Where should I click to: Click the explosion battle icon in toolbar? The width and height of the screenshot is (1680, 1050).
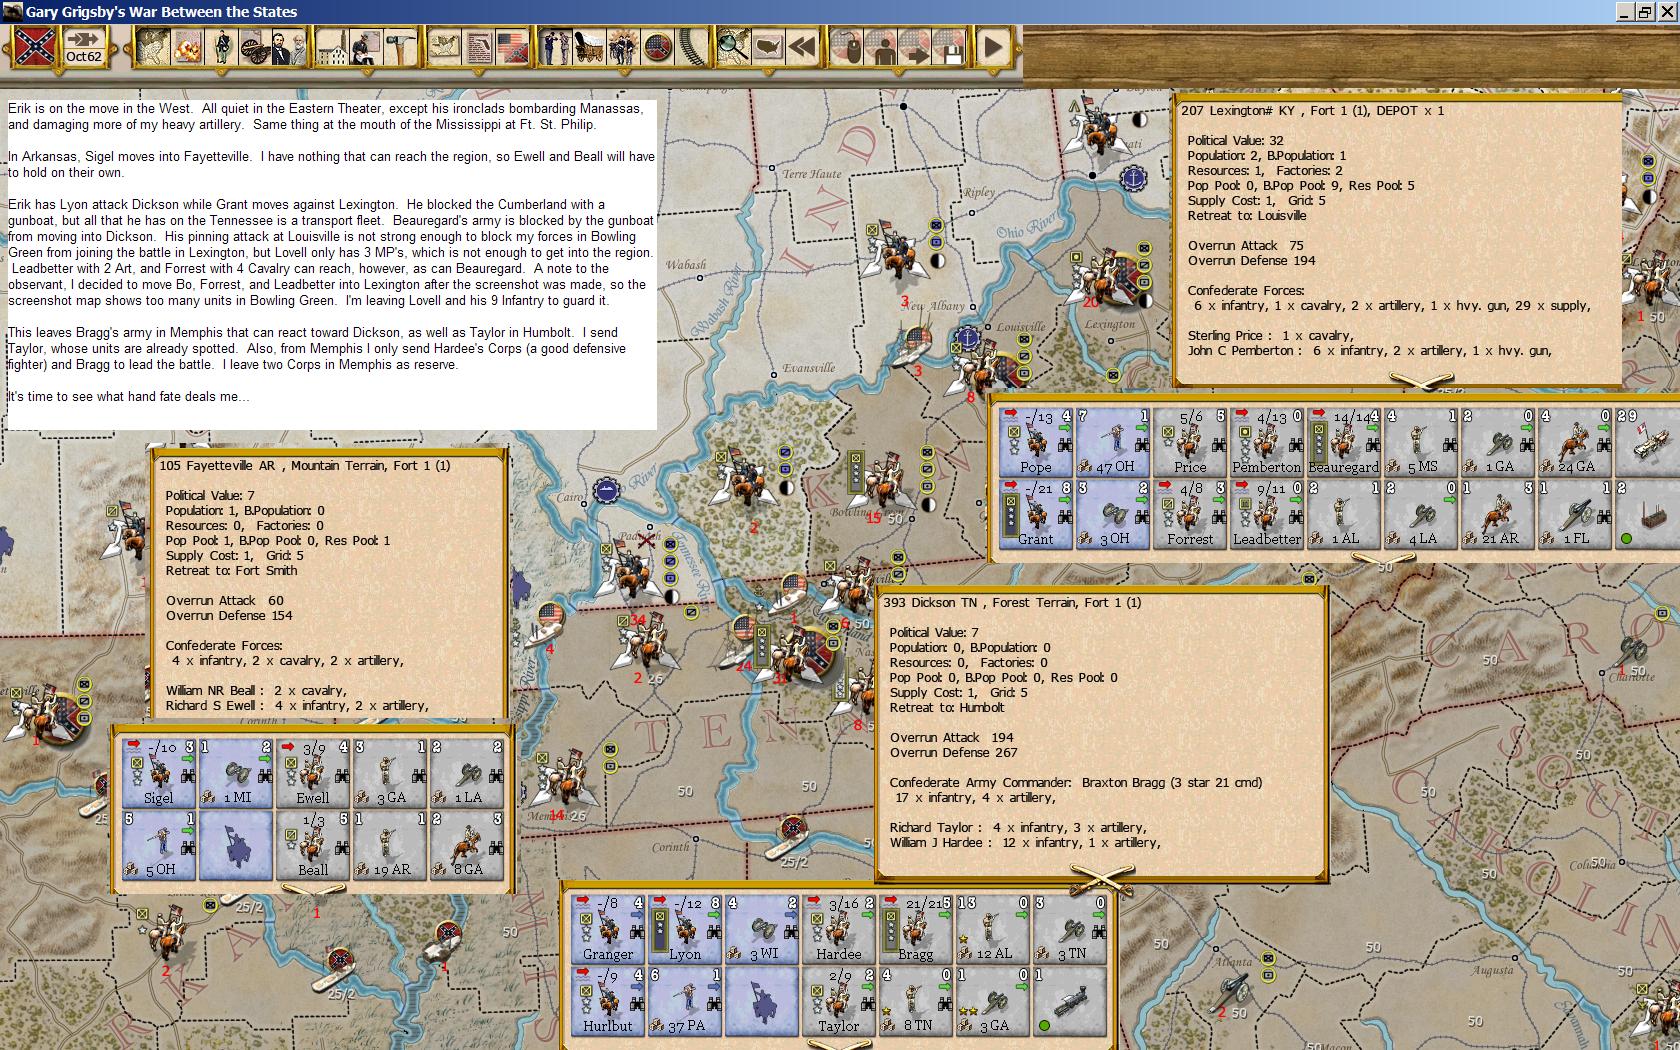pyautogui.click(x=187, y=46)
